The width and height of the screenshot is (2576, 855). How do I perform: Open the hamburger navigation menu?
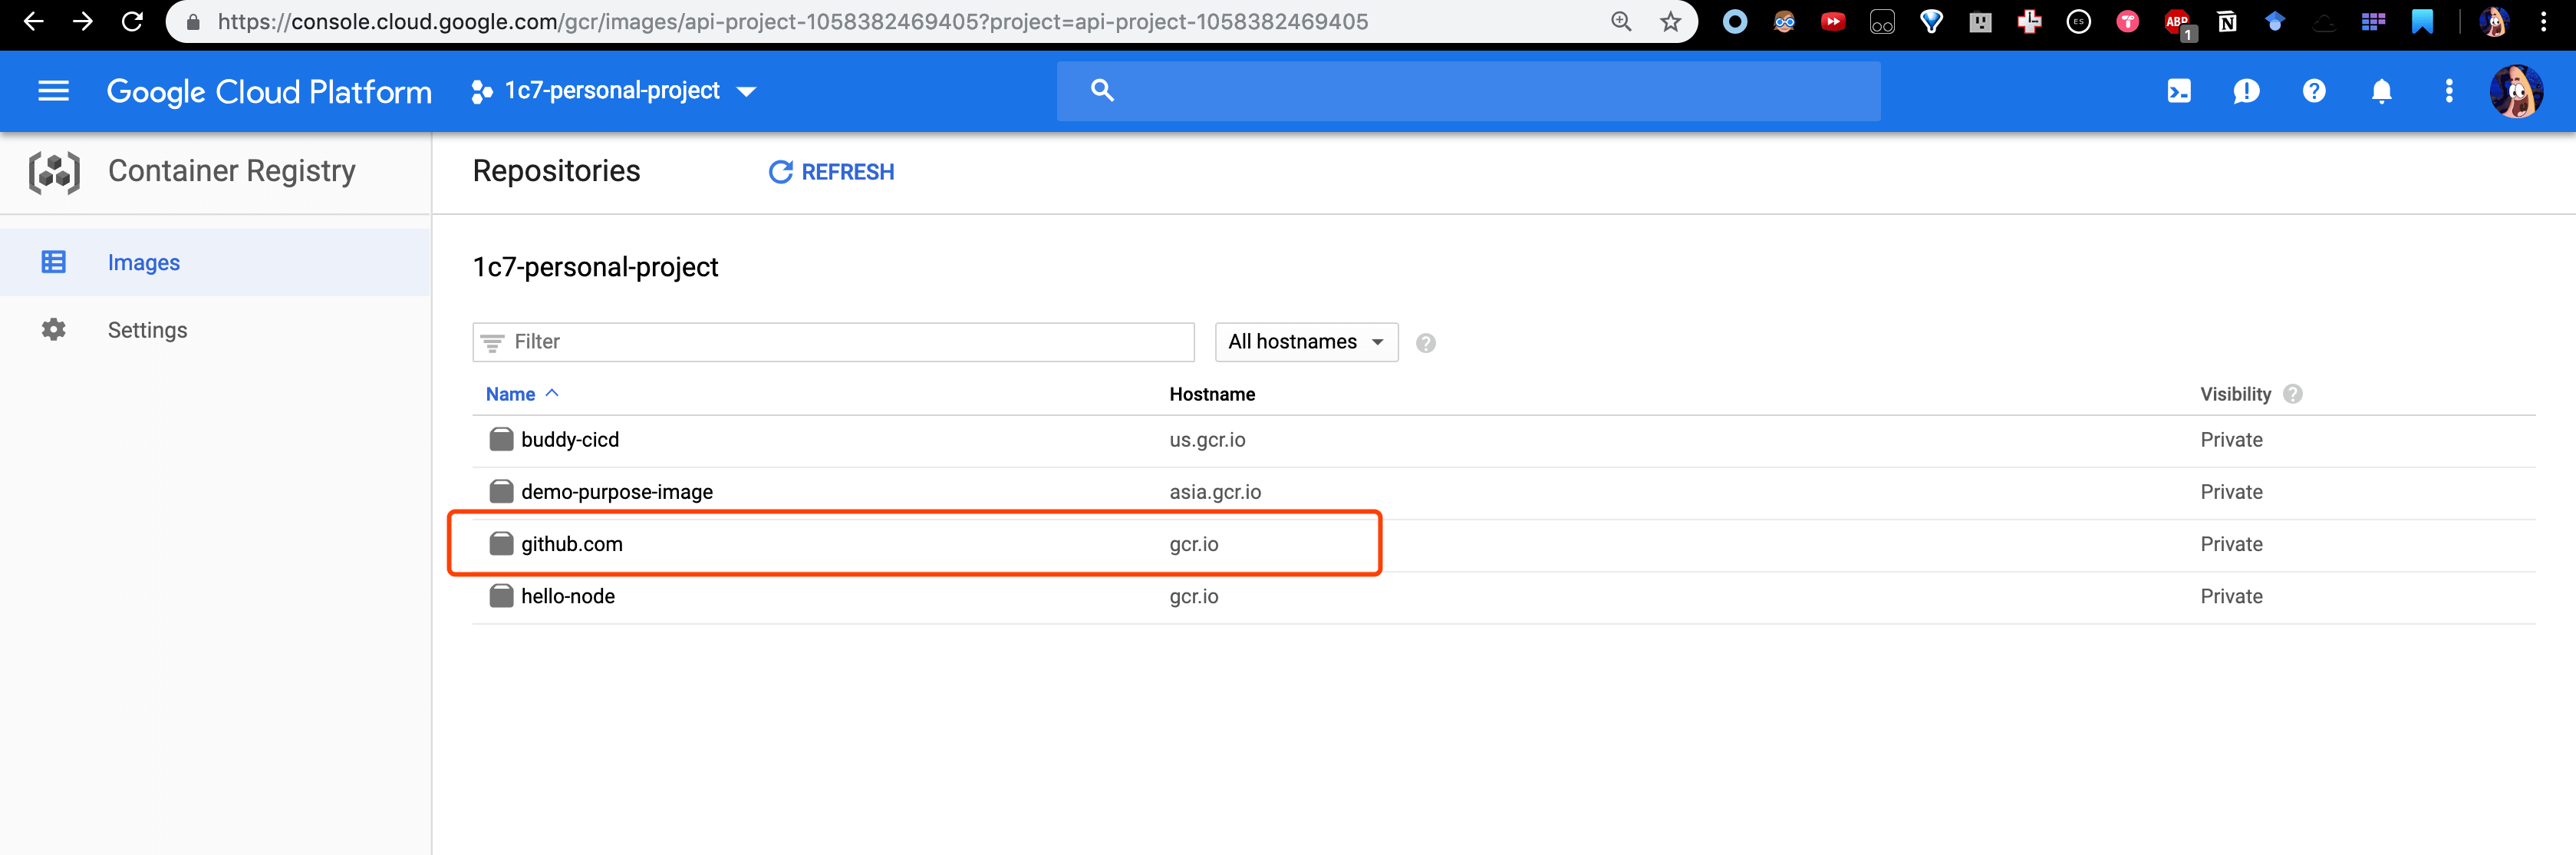click(x=53, y=91)
